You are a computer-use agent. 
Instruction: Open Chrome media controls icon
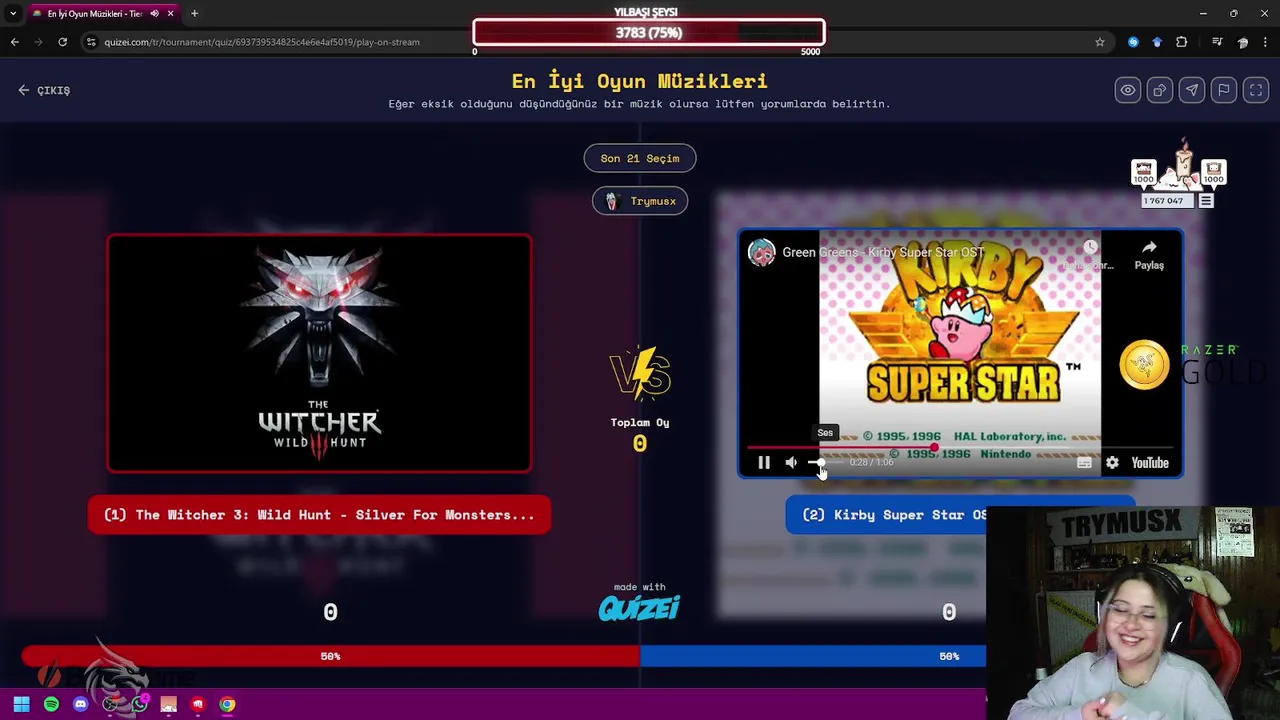pos(1217,42)
